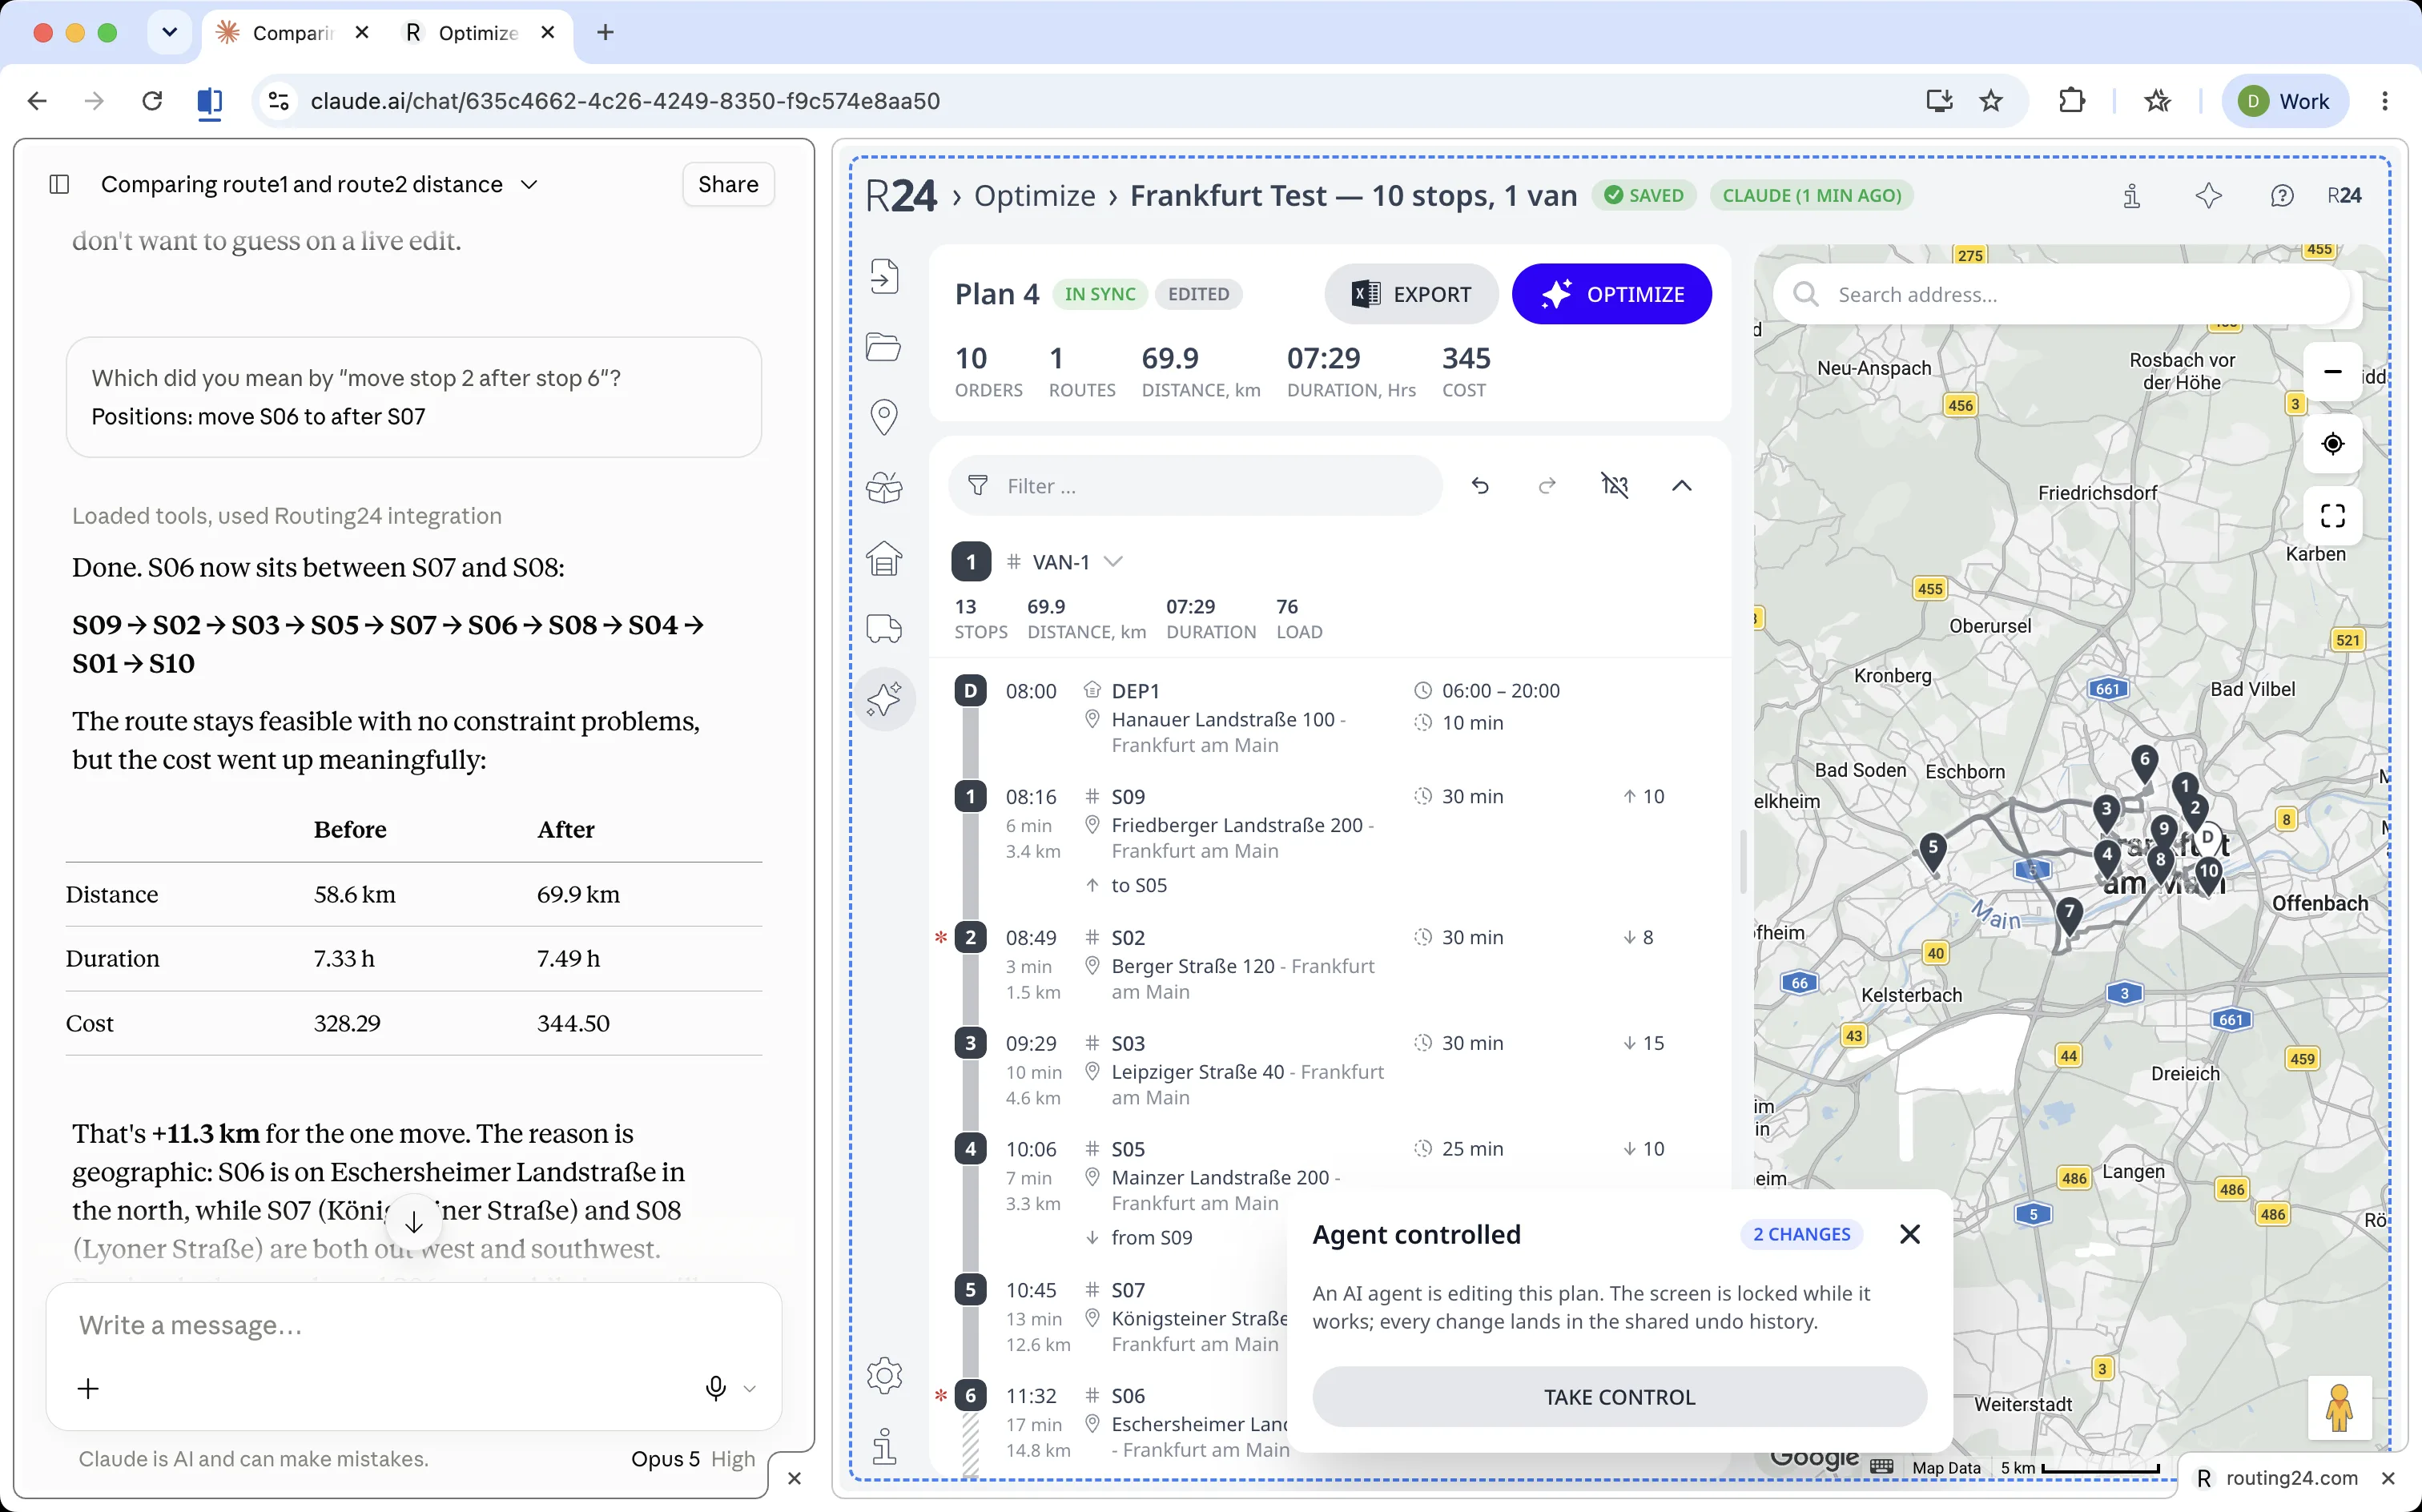2422x1512 pixels.
Task: Open the help question mark icon
Action: point(2282,196)
